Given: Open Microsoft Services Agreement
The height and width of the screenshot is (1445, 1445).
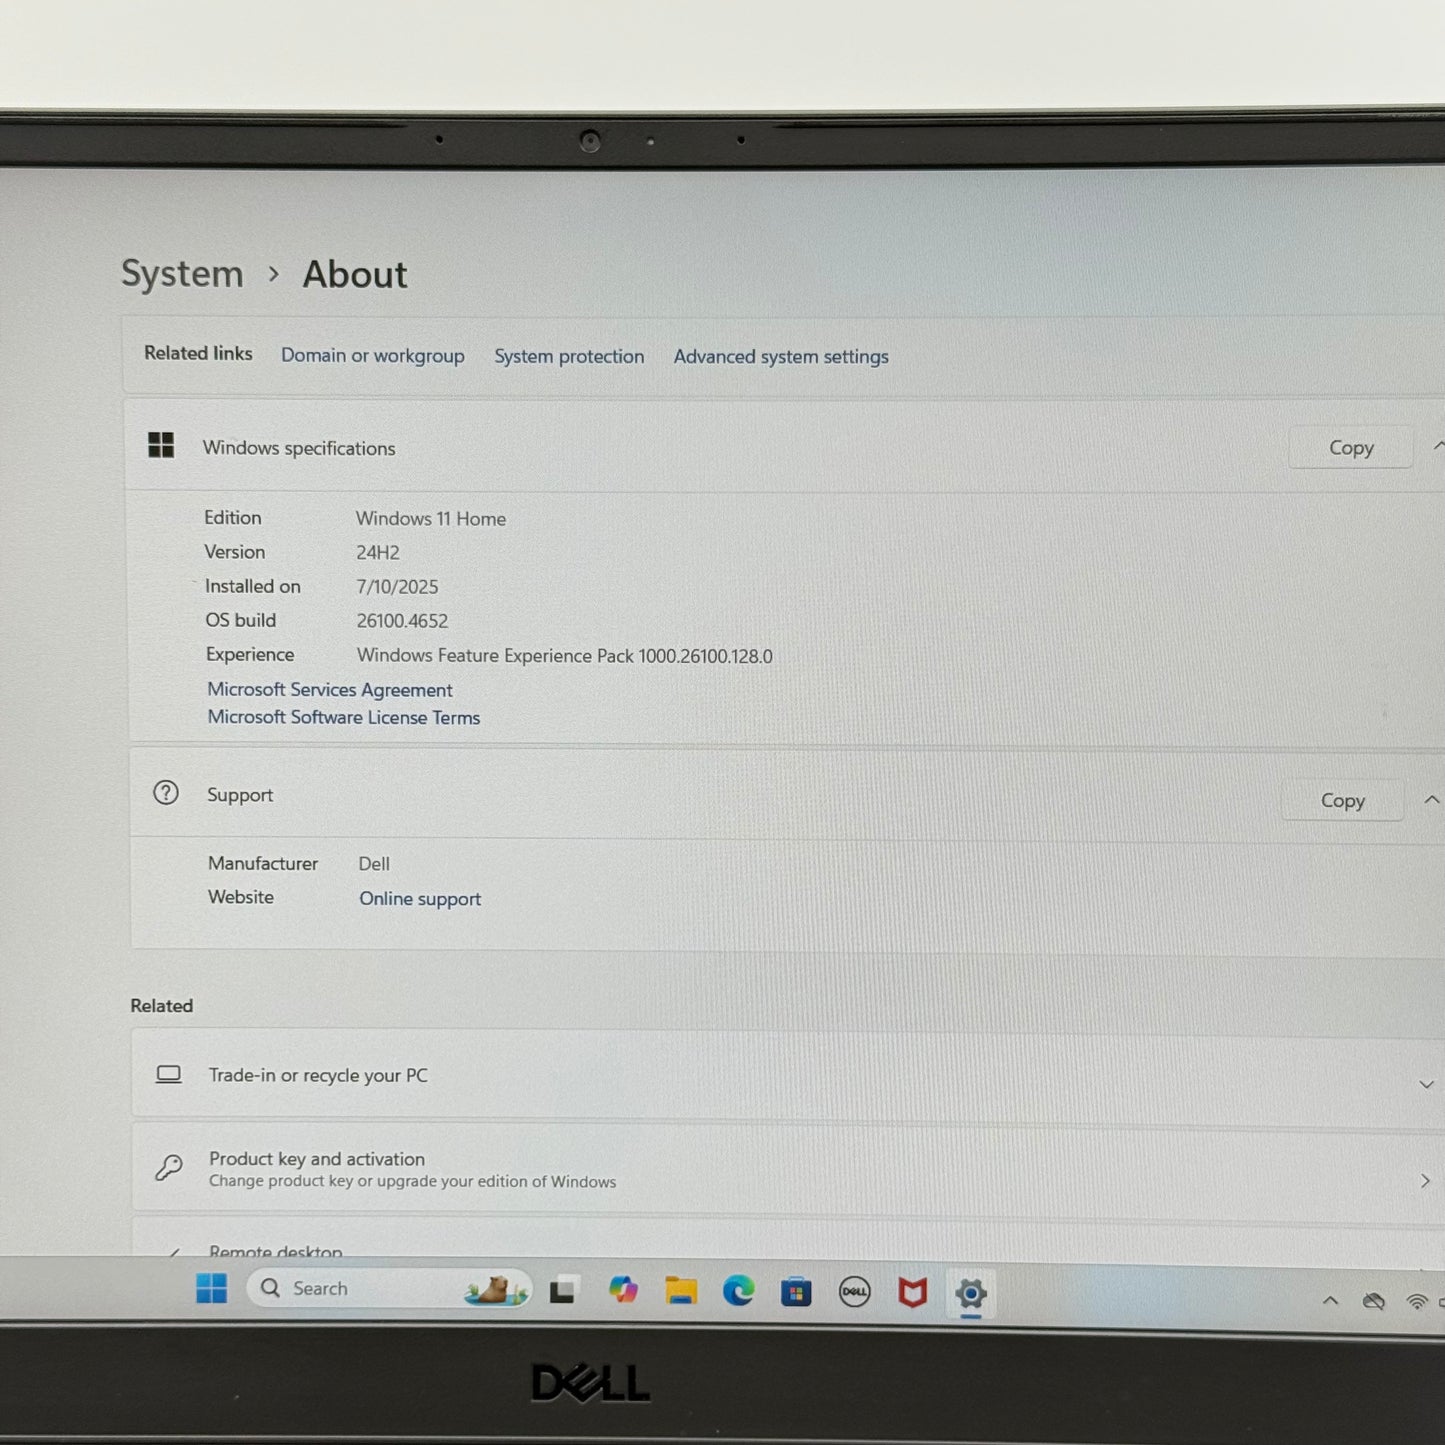Looking at the screenshot, I should pyautogui.click(x=330, y=689).
